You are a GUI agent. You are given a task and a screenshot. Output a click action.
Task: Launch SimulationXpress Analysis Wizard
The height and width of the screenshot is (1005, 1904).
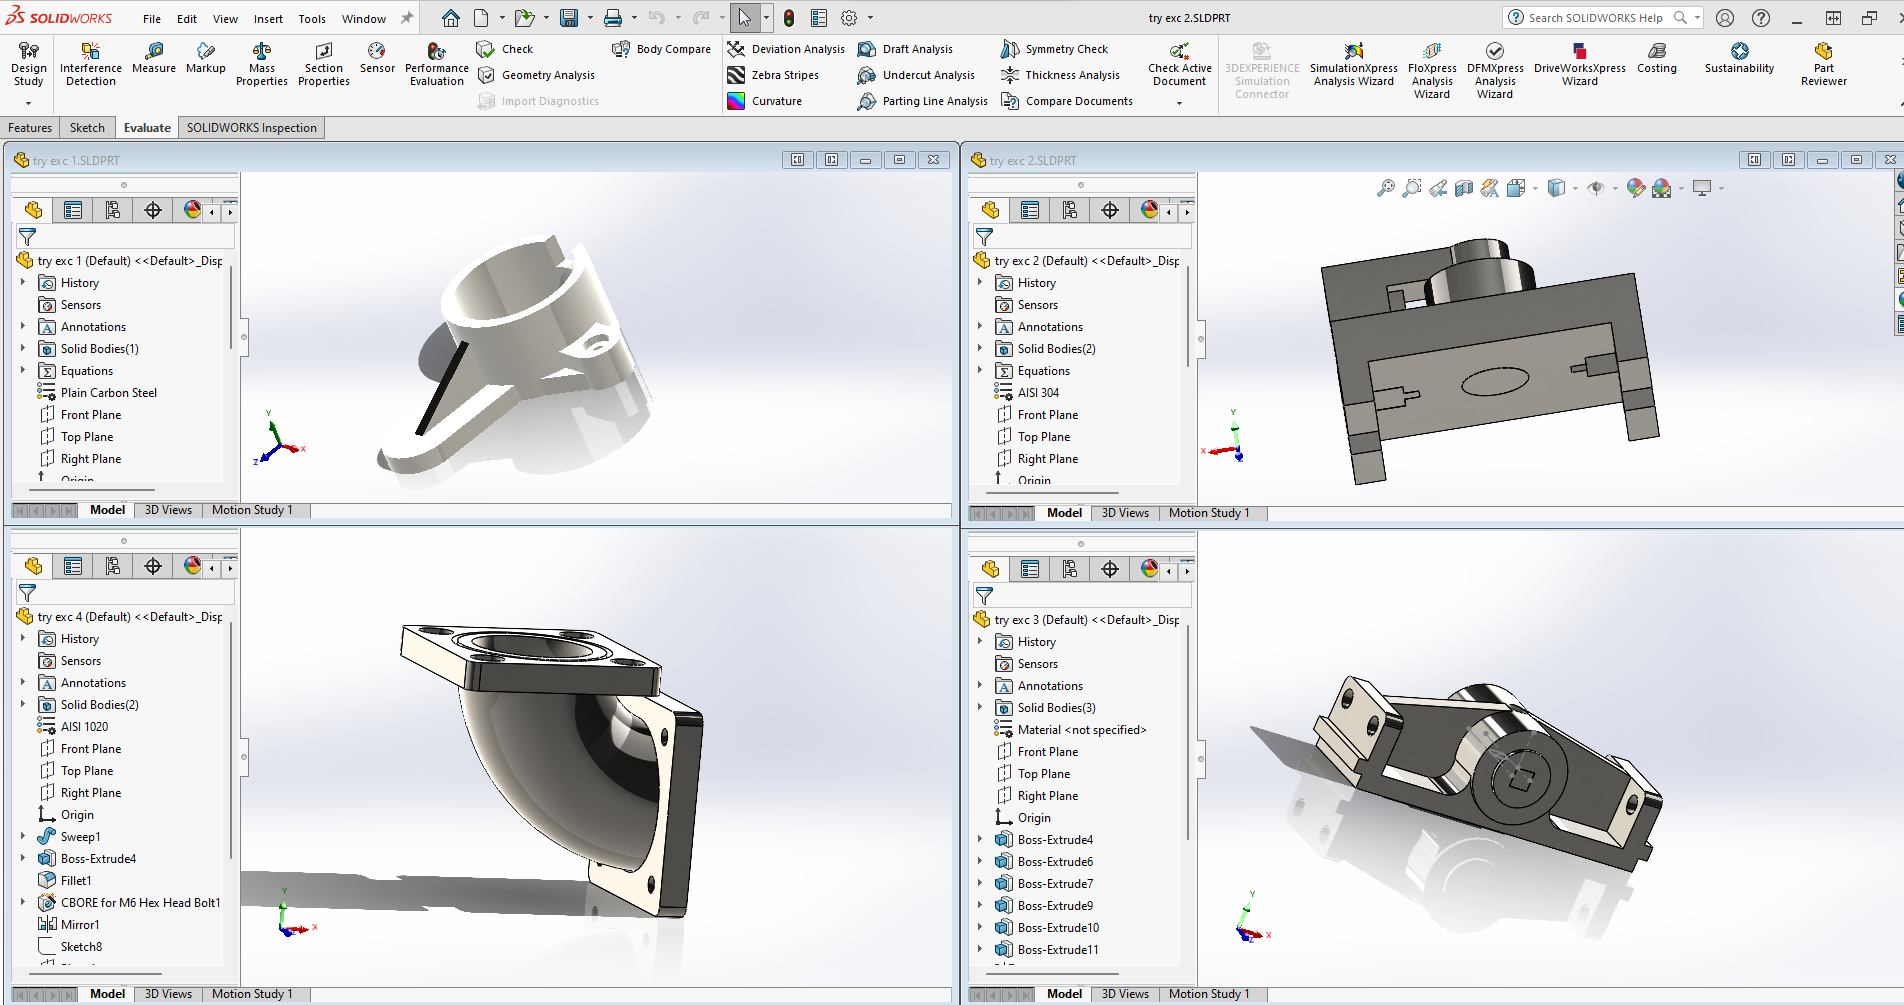(1354, 64)
